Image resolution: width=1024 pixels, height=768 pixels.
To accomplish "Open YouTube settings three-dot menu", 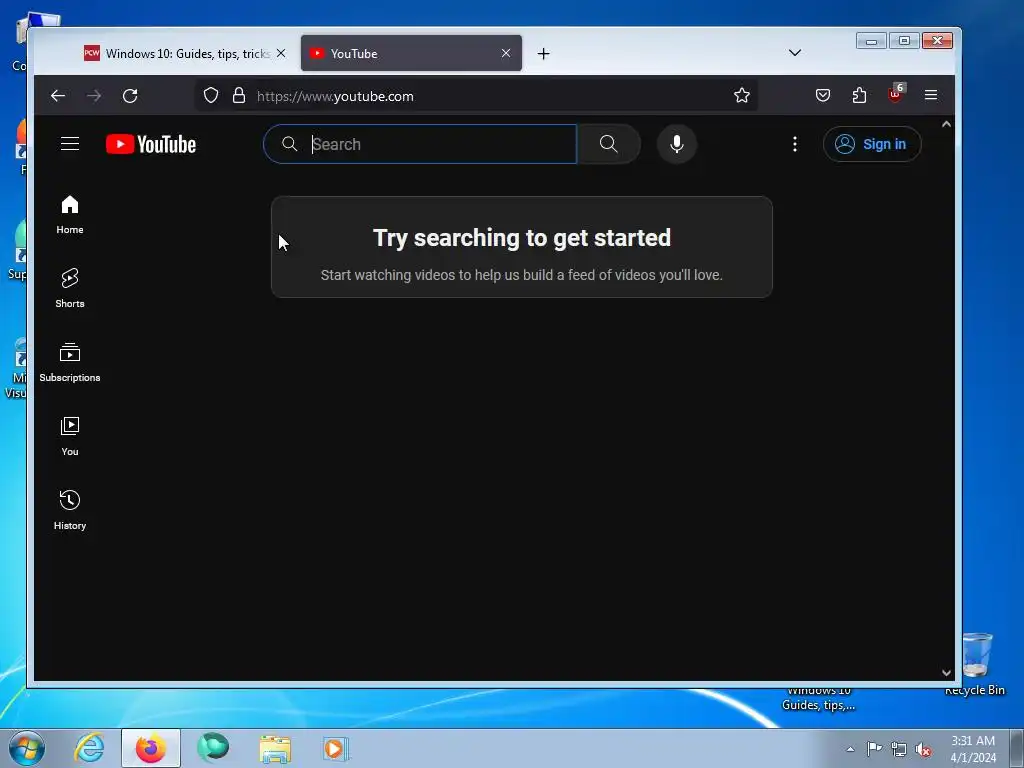I will tap(795, 144).
